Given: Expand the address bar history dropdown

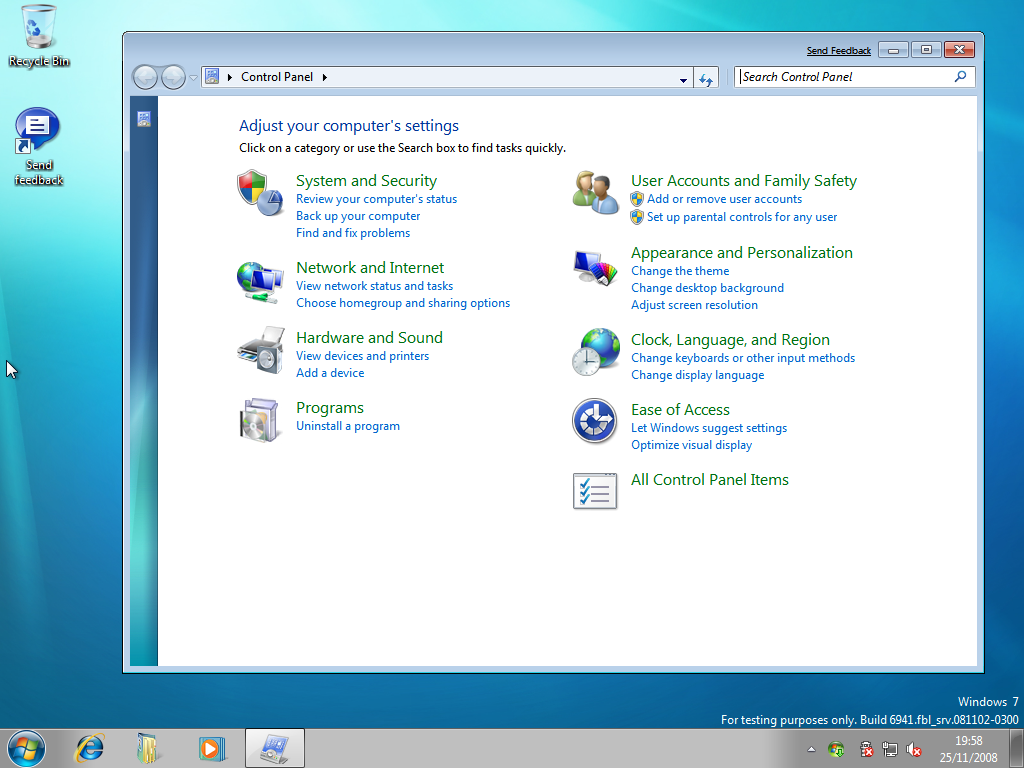Looking at the screenshot, I should 684,79.
